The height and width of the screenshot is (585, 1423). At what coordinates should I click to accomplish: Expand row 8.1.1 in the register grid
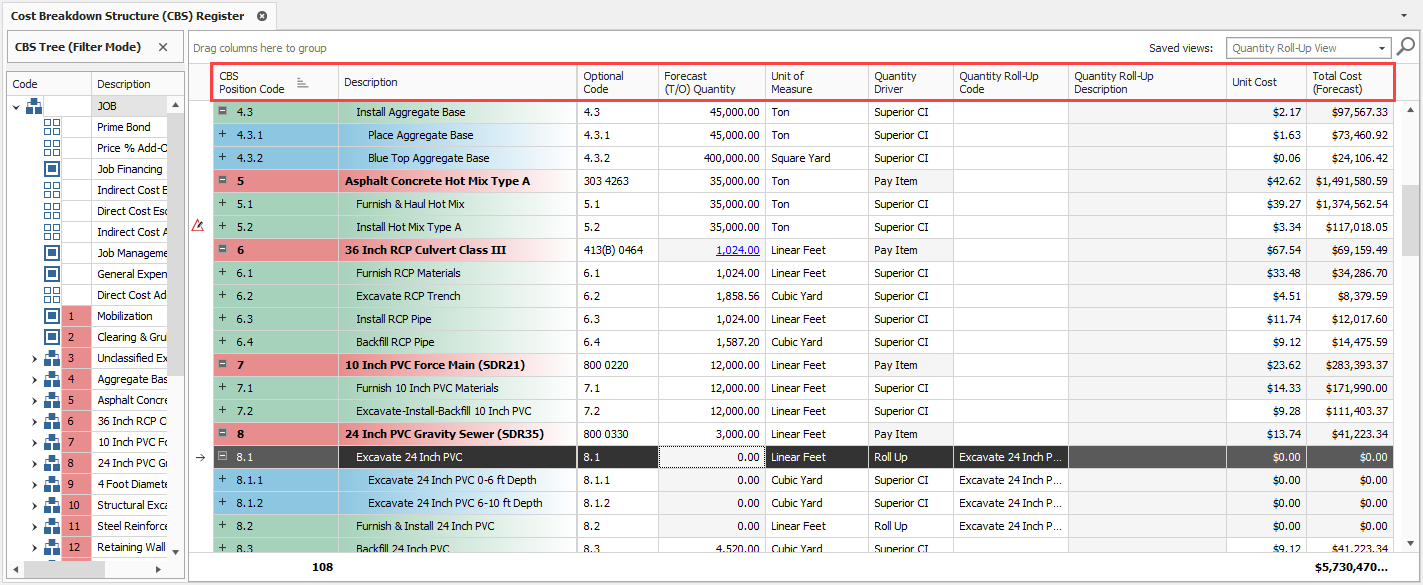click(x=223, y=480)
